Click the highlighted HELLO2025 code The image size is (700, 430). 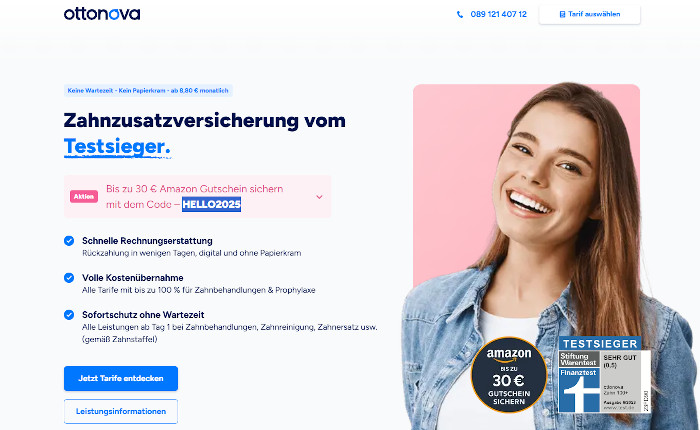(211, 205)
